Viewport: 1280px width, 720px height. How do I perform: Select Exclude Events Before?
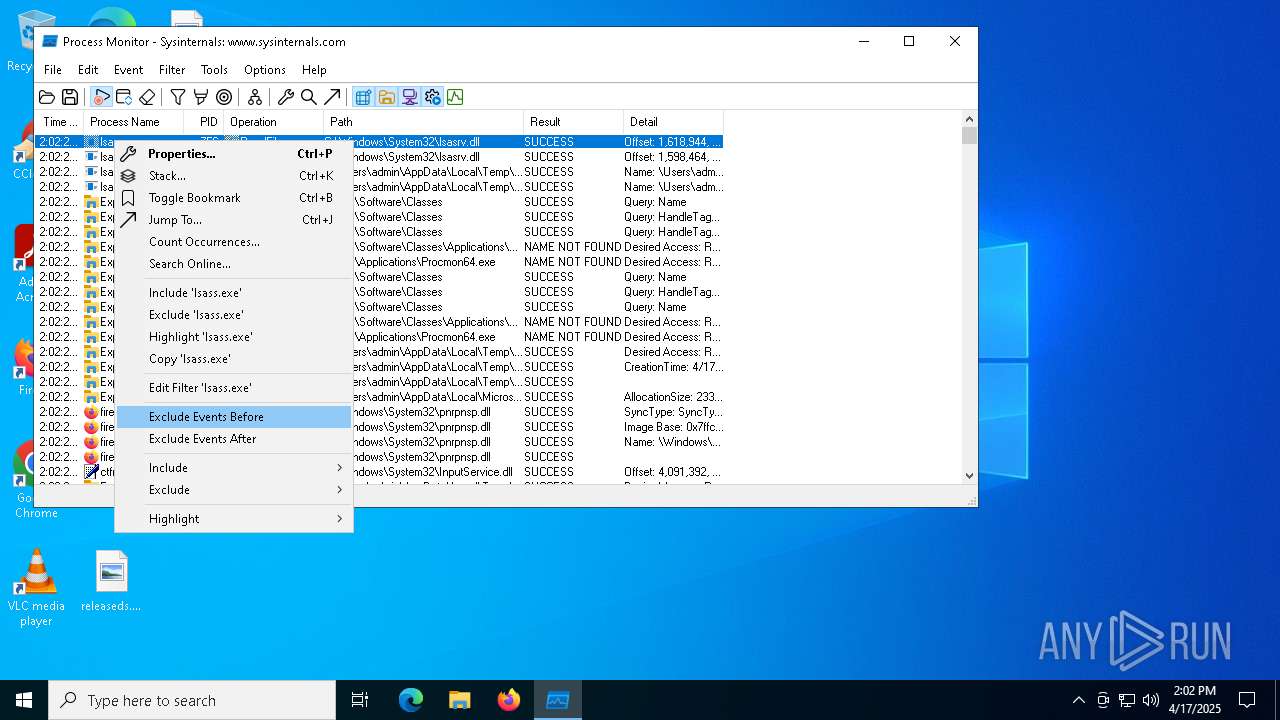233,417
